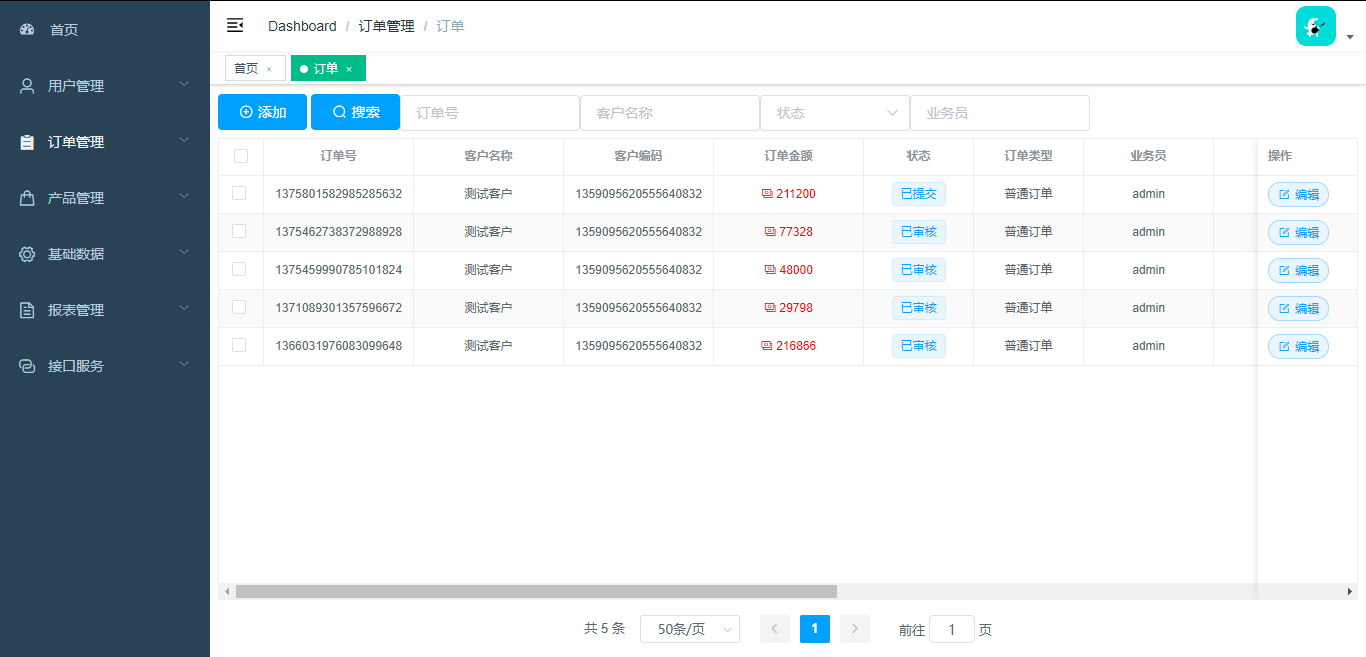The width and height of the screenshot is (1366, 657).
Task: Close the 首页 tab with its x
Action: click(x=269, y=69)
